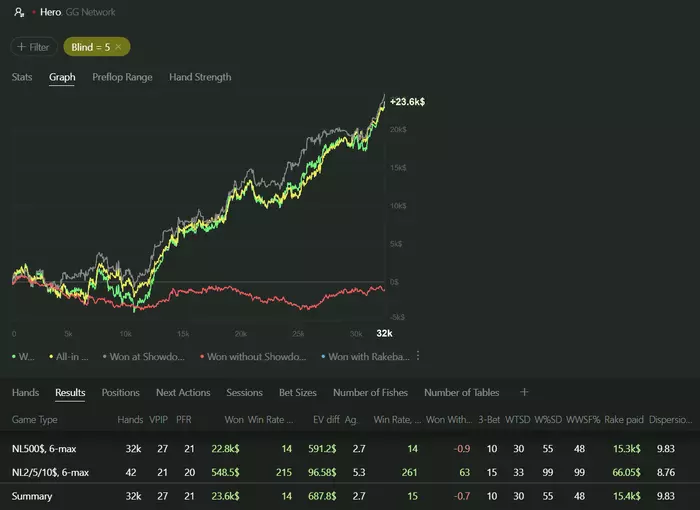The height and width of the screenshot is (510, 700).
Task: Select the NL500$, 6-max row
Action: coord(350,449)
